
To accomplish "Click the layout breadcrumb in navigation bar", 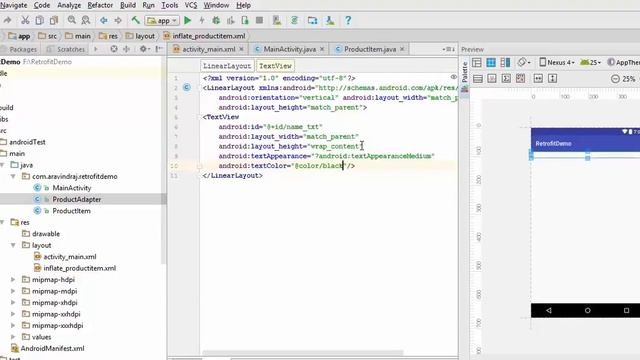I will 140,36.
